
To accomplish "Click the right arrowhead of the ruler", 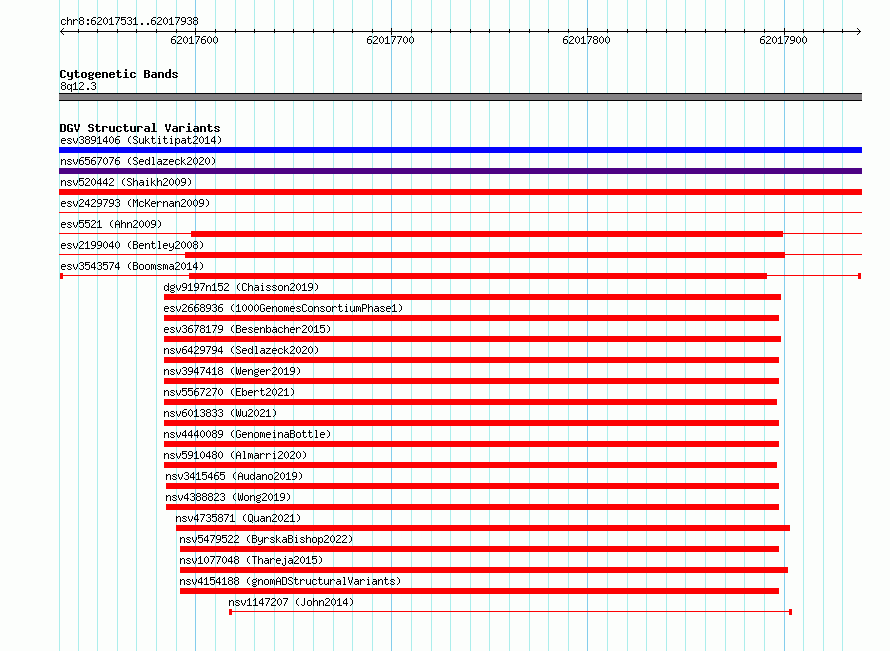I will point(859,32).
